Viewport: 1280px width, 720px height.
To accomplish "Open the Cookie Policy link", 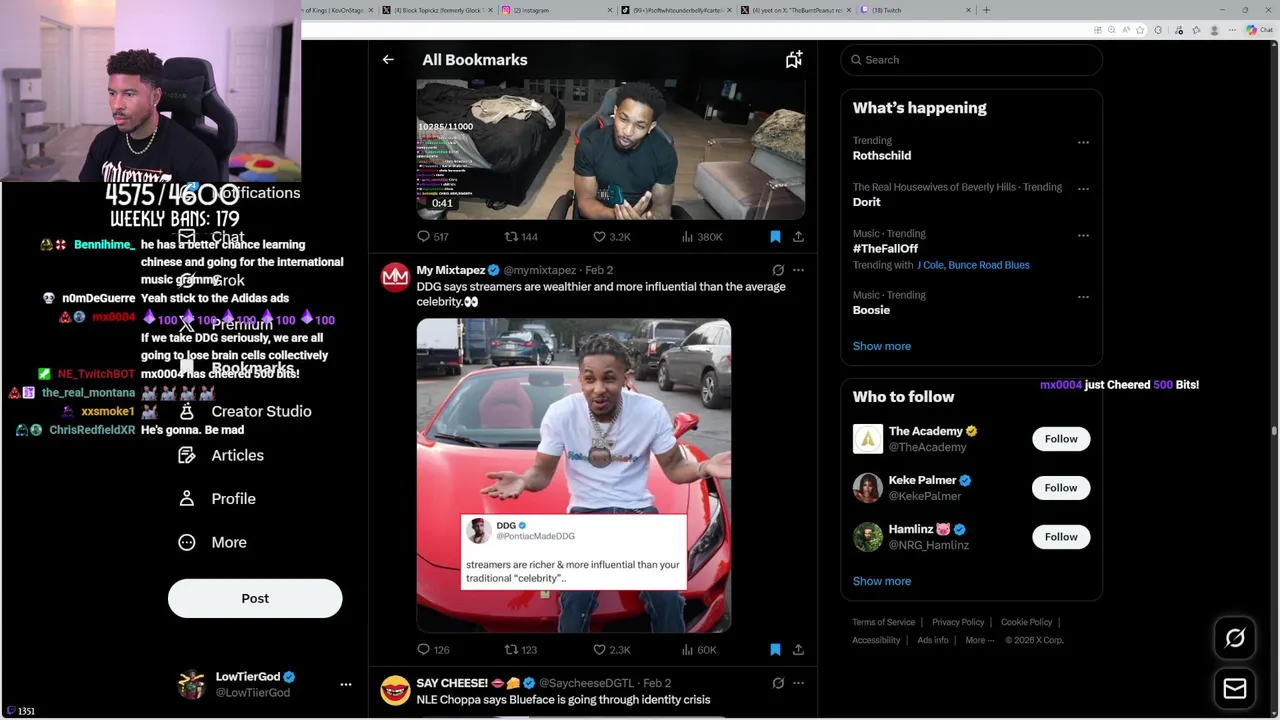I will [x=1027, y=622].
